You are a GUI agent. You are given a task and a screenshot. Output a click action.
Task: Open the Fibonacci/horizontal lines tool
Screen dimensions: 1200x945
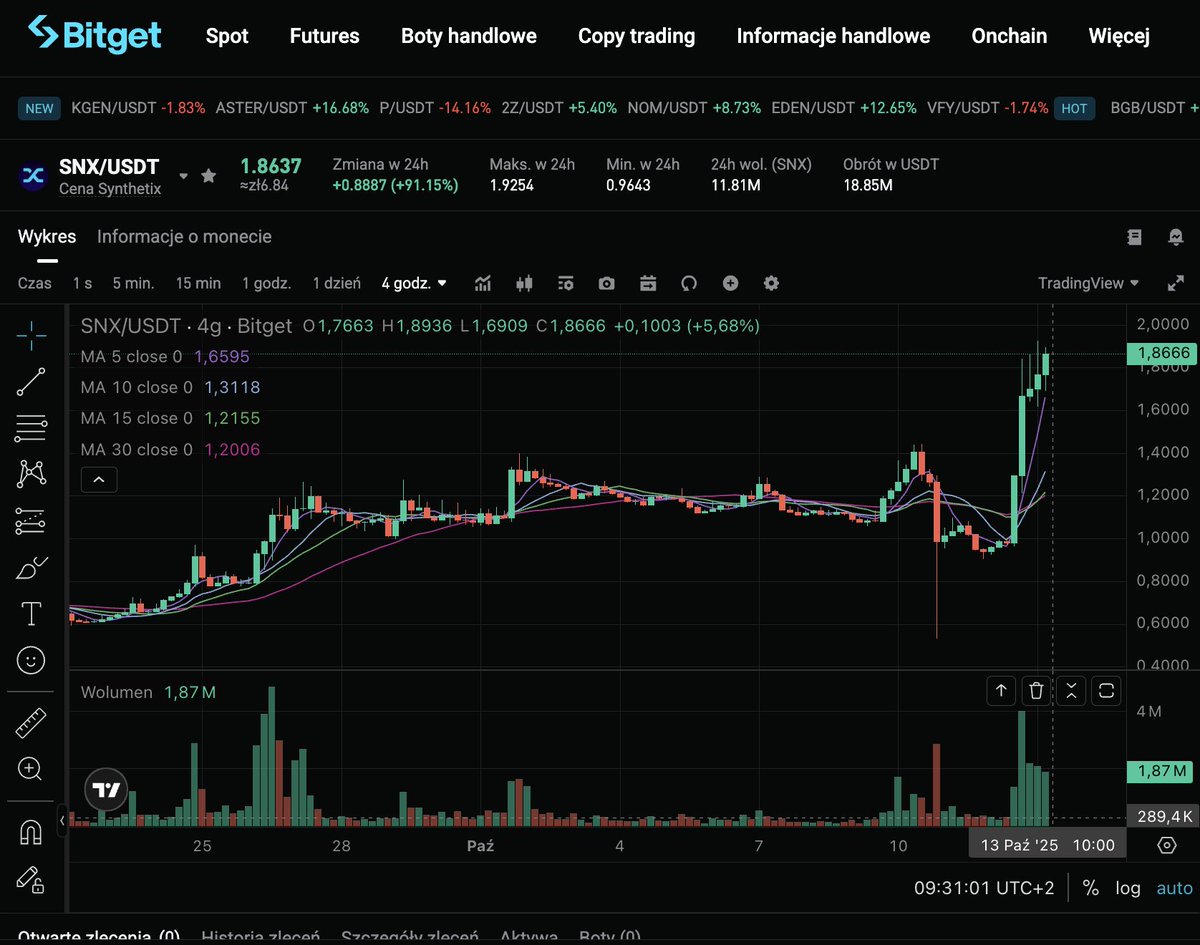[31, 428]
